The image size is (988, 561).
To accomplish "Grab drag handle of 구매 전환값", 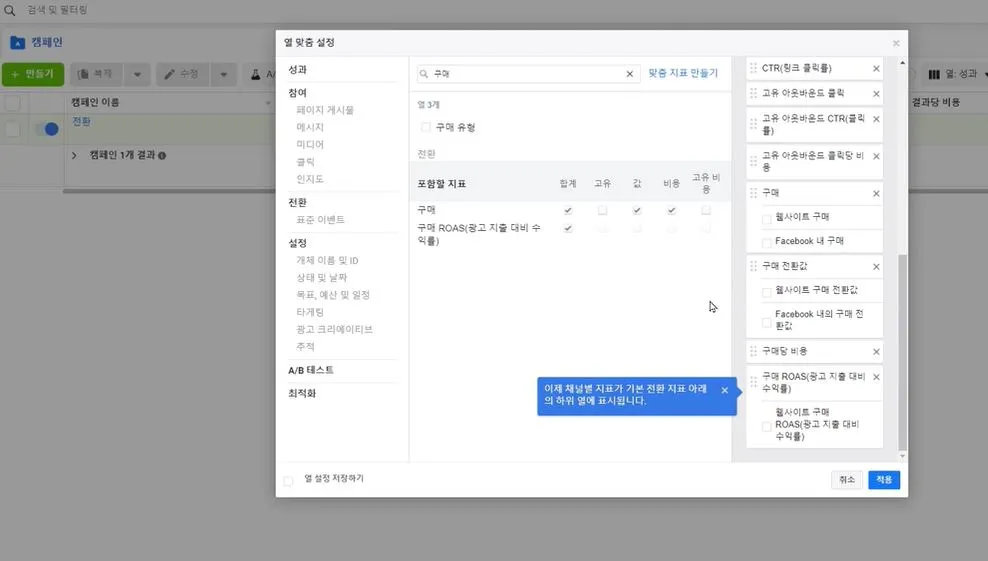I will click(x=754, y=266).
